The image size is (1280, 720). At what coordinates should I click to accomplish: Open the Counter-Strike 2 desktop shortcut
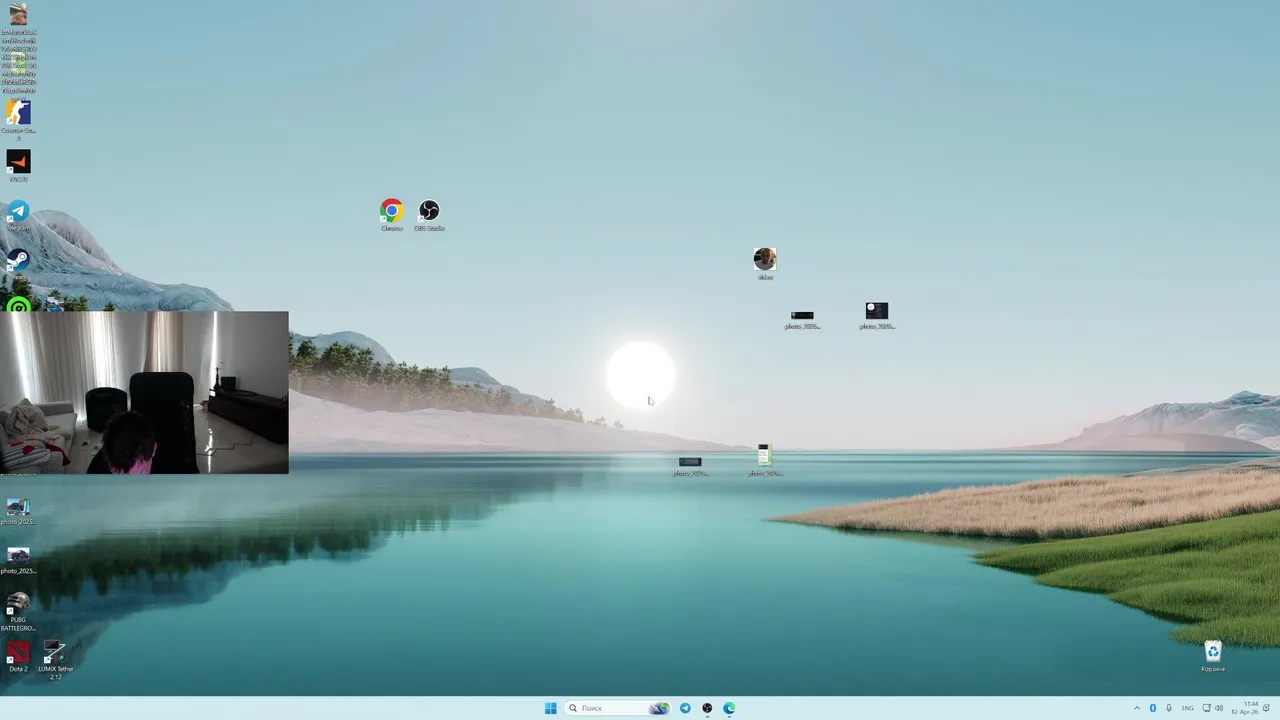pyautogui.click(x=18, y=118)
